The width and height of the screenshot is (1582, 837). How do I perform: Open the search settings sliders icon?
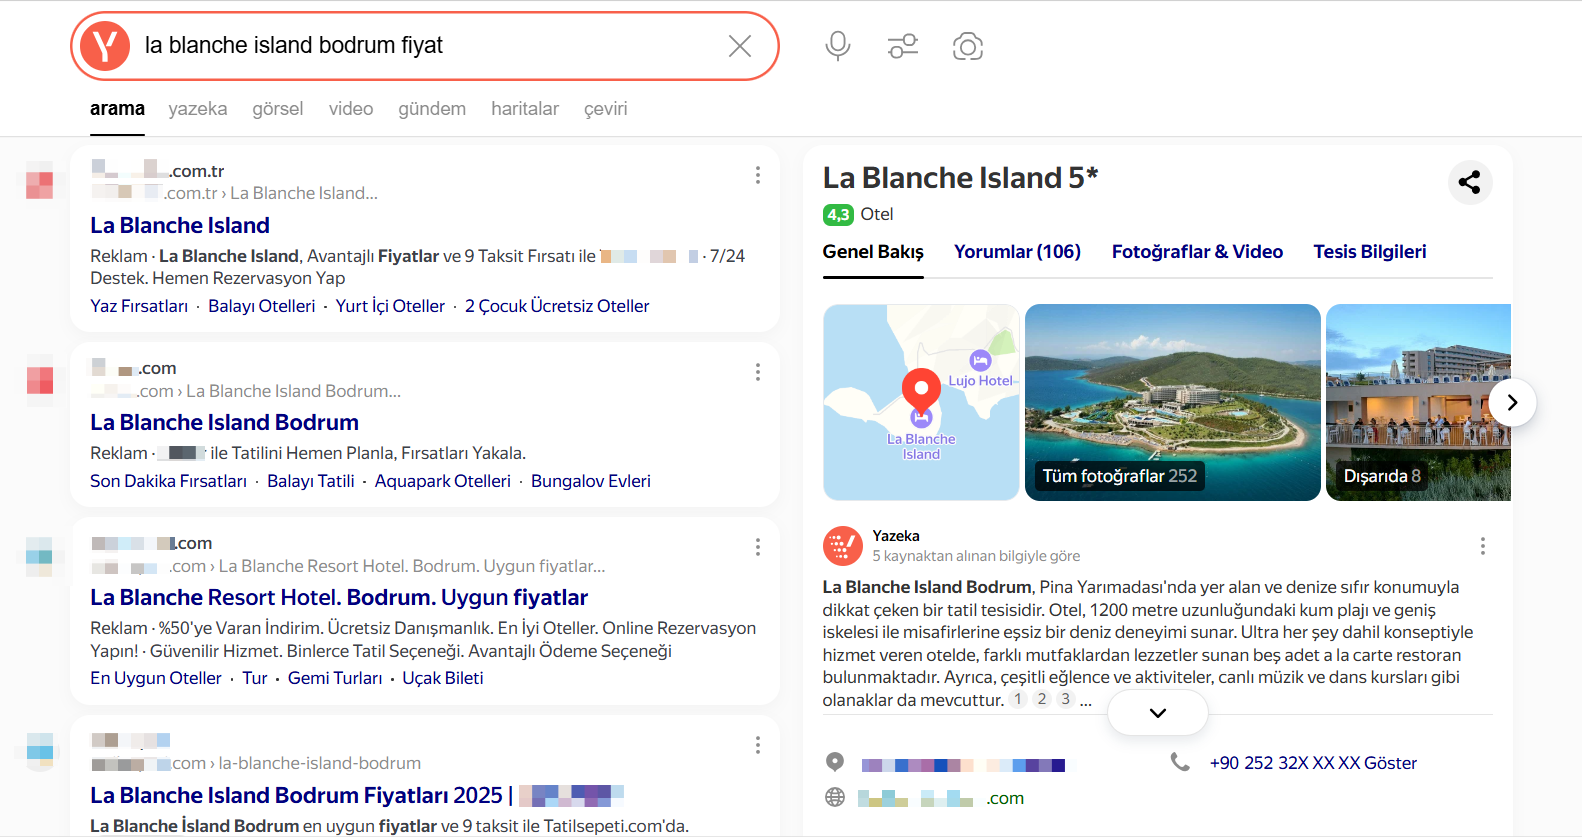point(903,46)
